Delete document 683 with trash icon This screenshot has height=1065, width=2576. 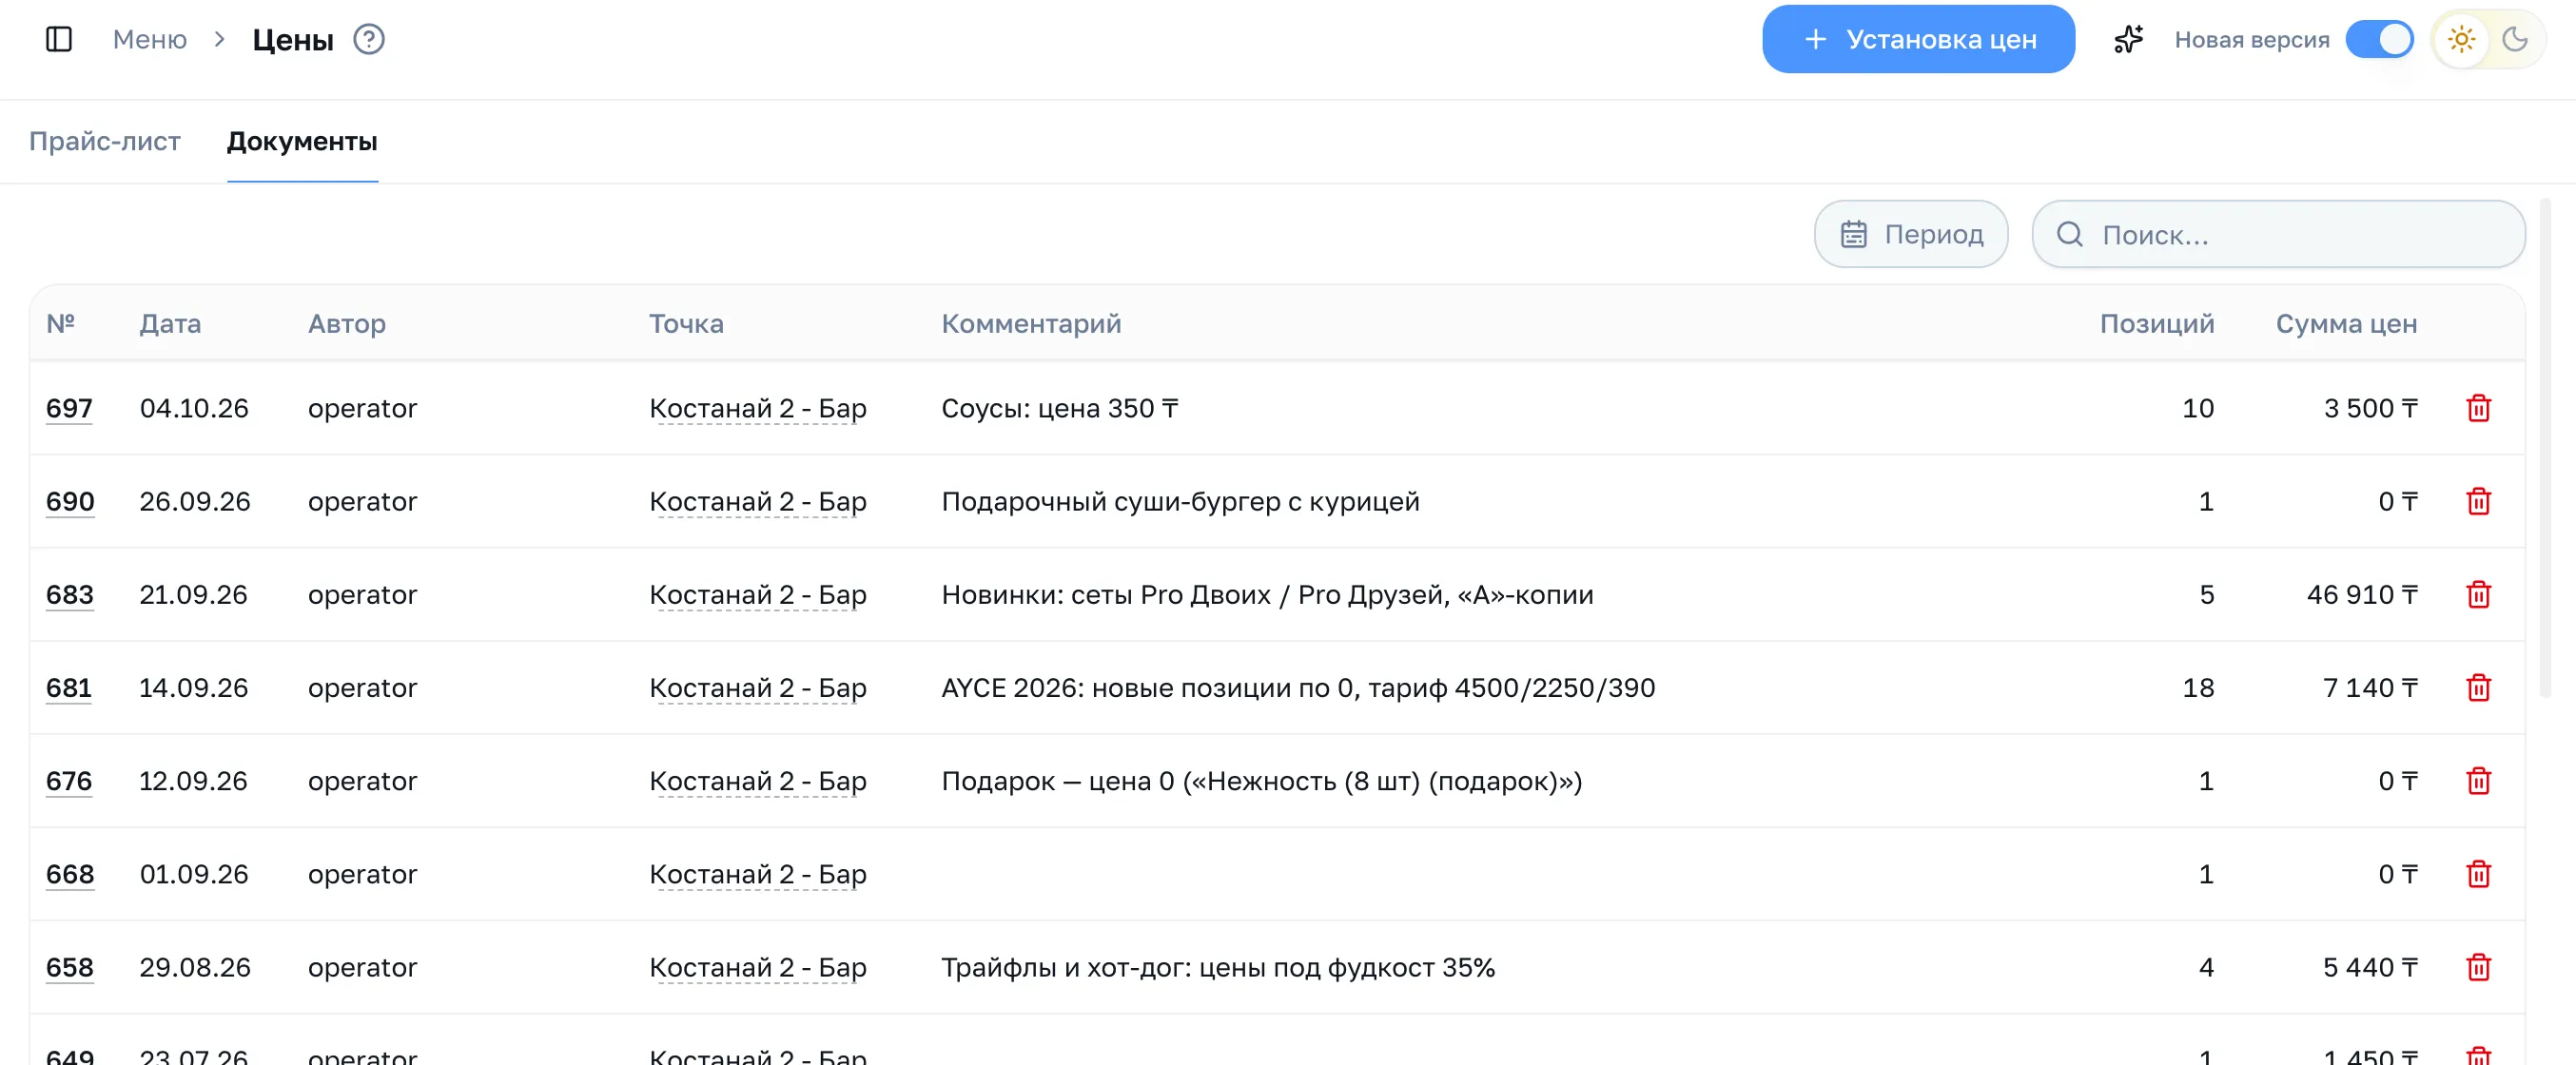2478,594
